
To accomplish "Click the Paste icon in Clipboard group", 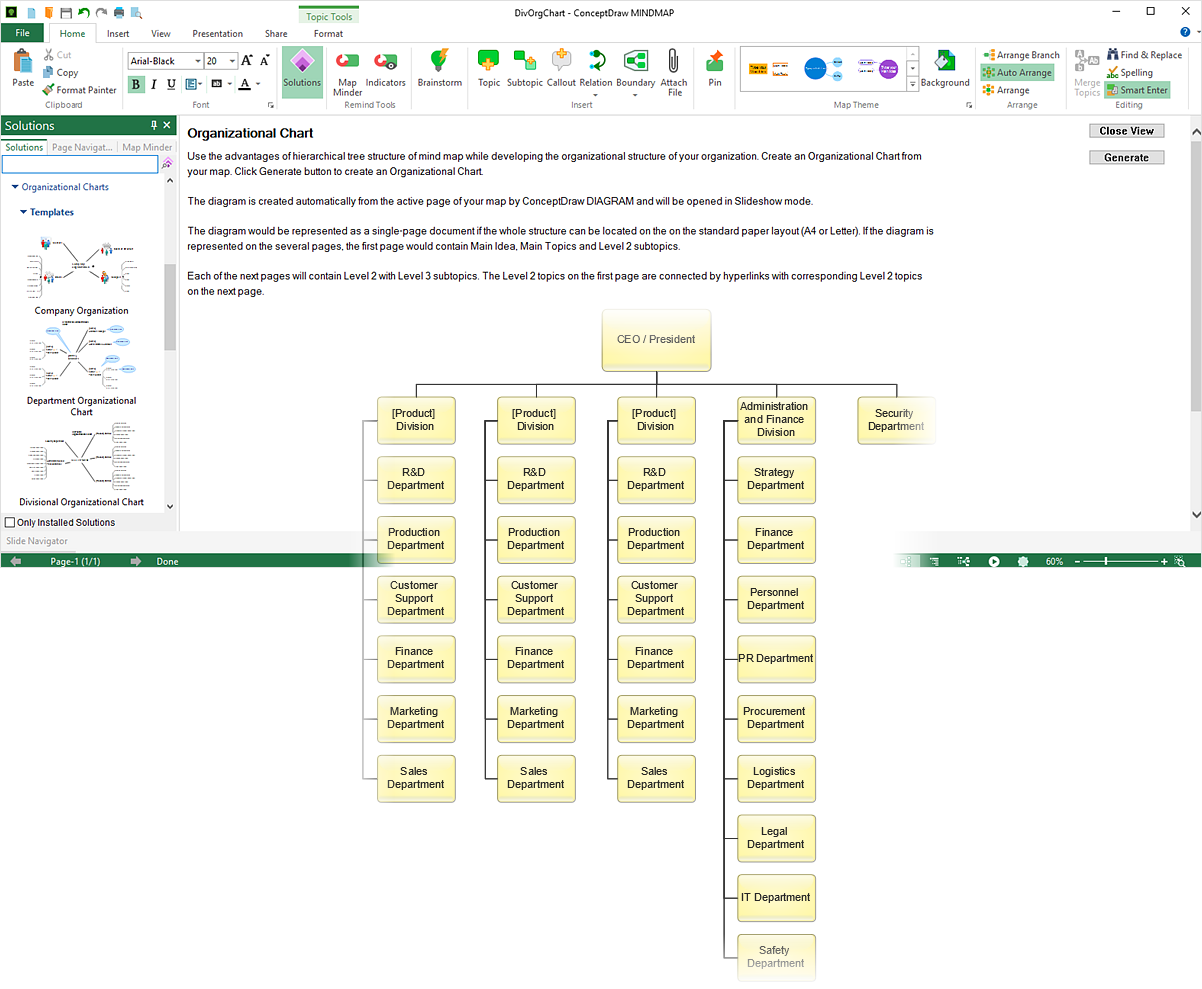I will point(23,62).
